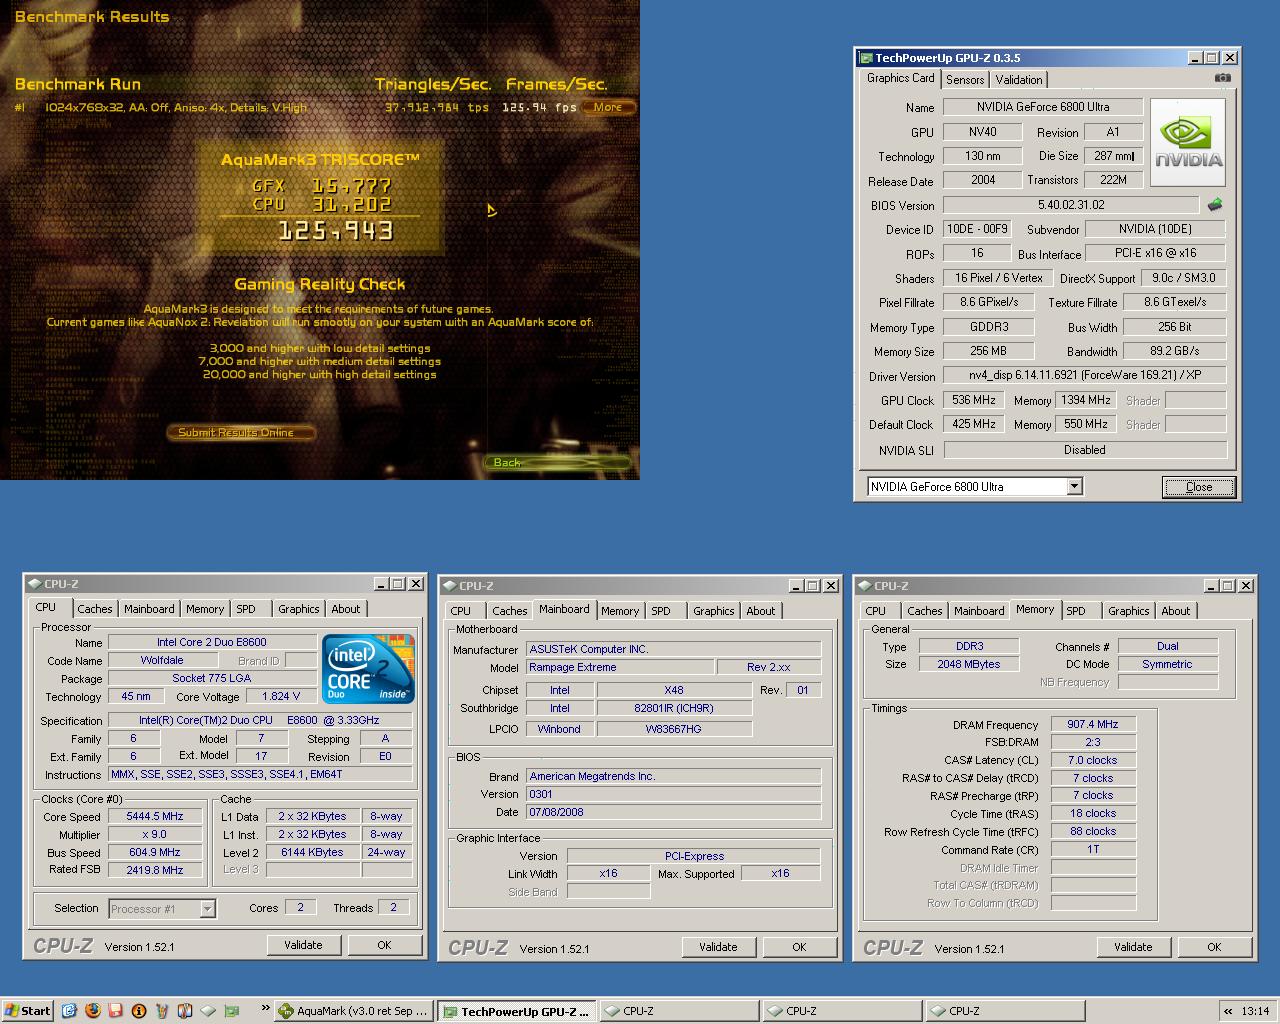Open CPU tab in the CPU-Z memory window
Image resolution: width=1280 pixels, height=1024 pixels.
click(876, 611)
